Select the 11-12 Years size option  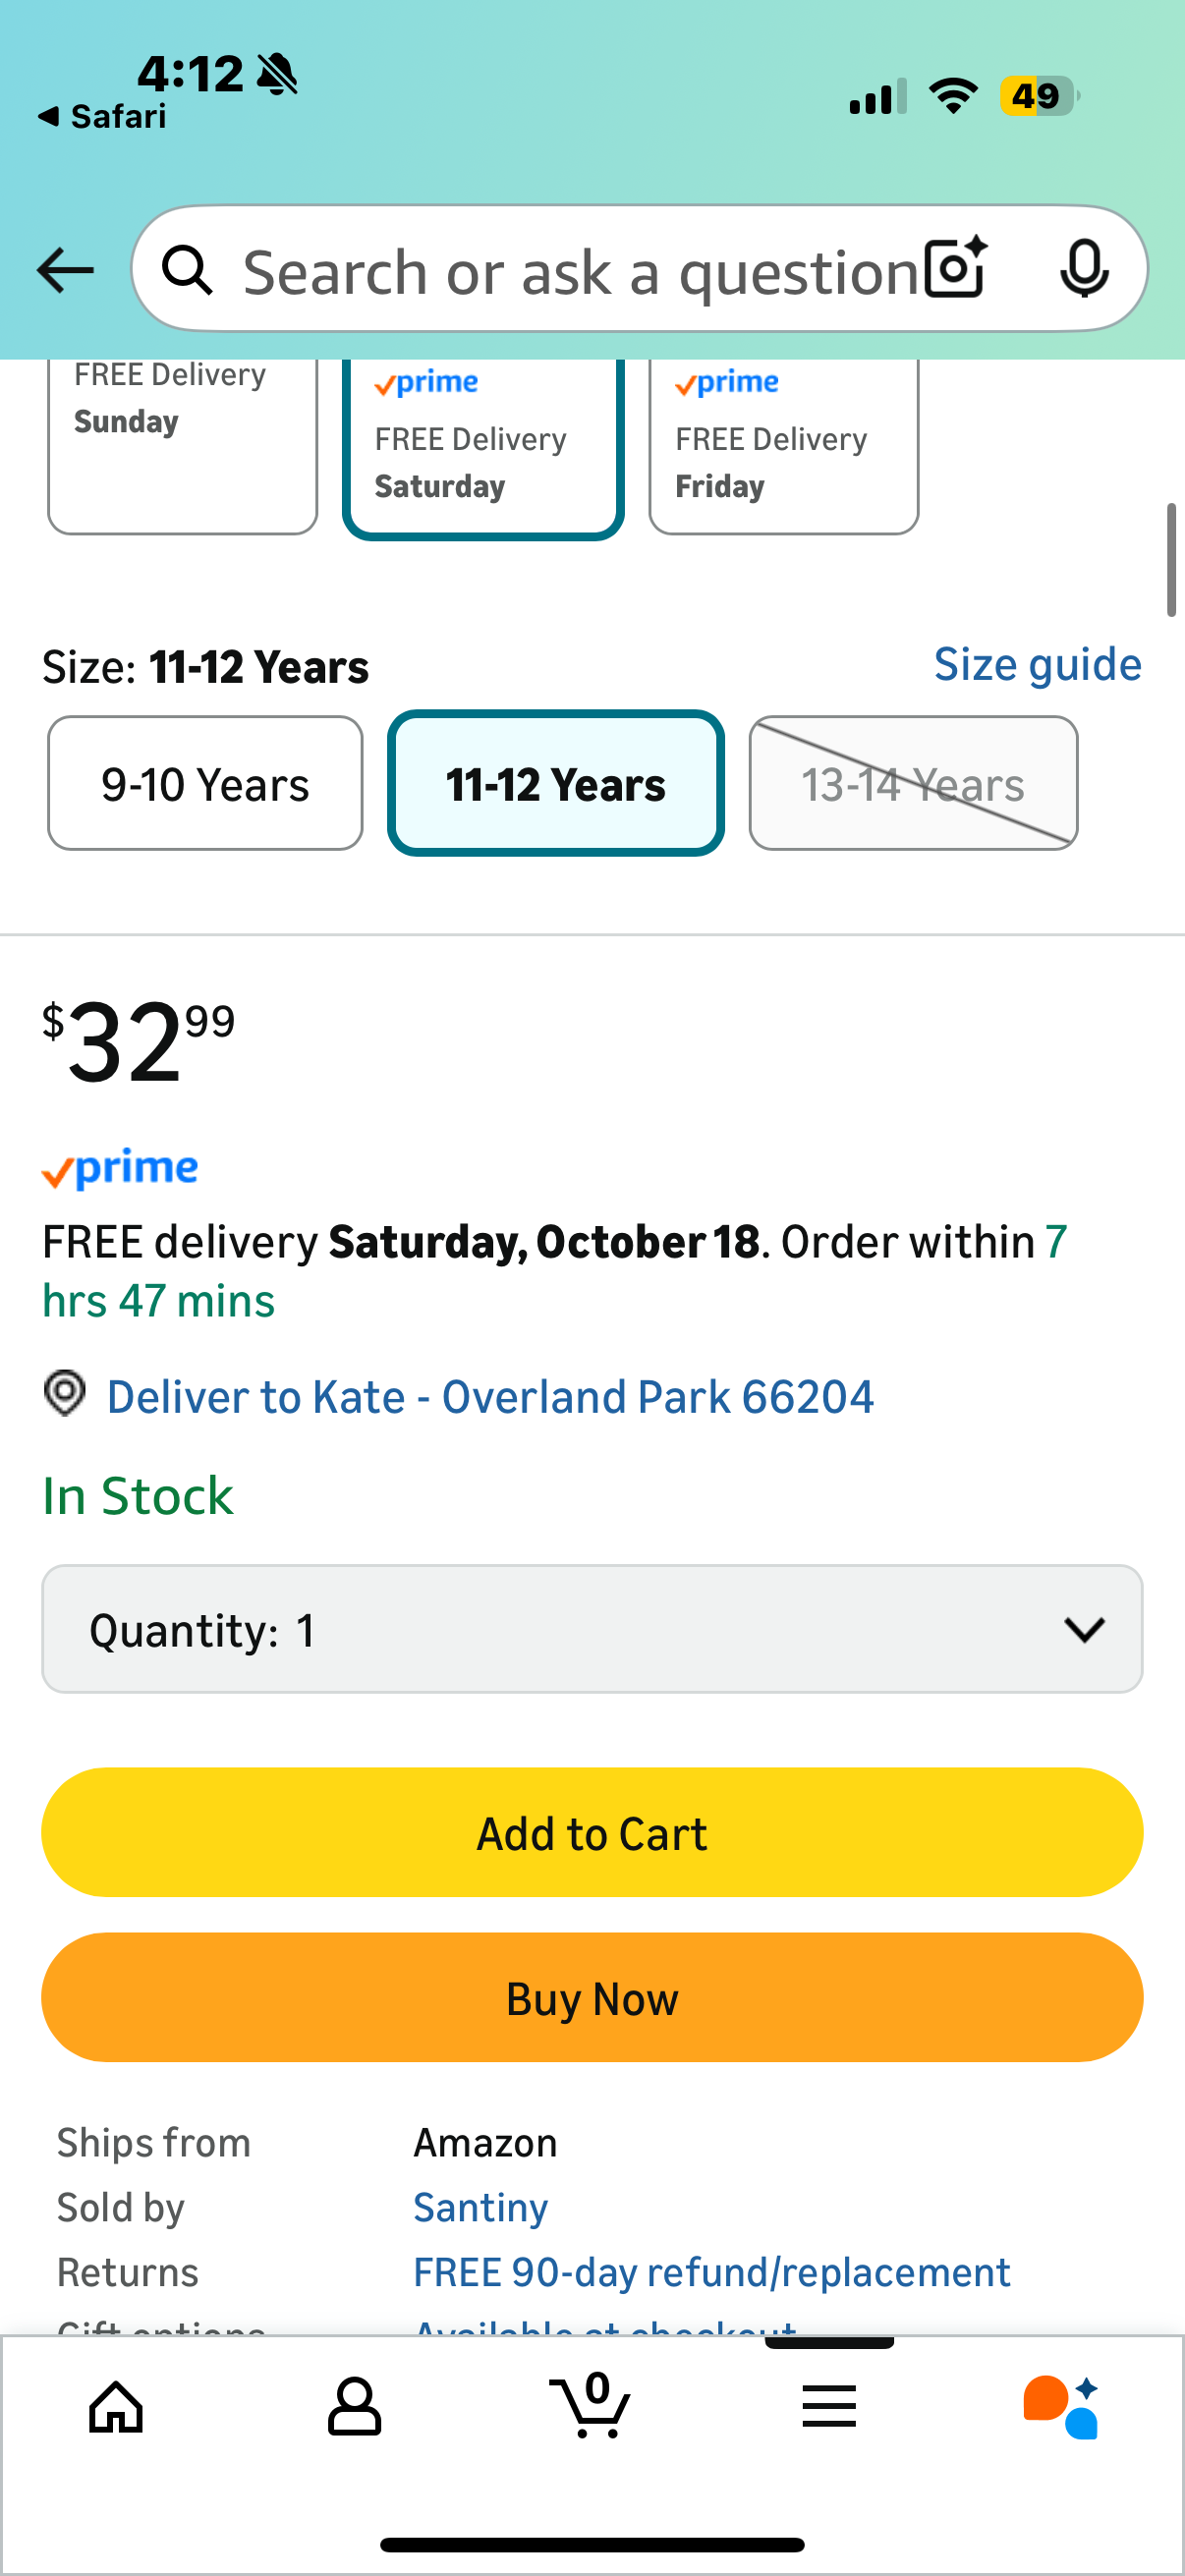(556, 784)
